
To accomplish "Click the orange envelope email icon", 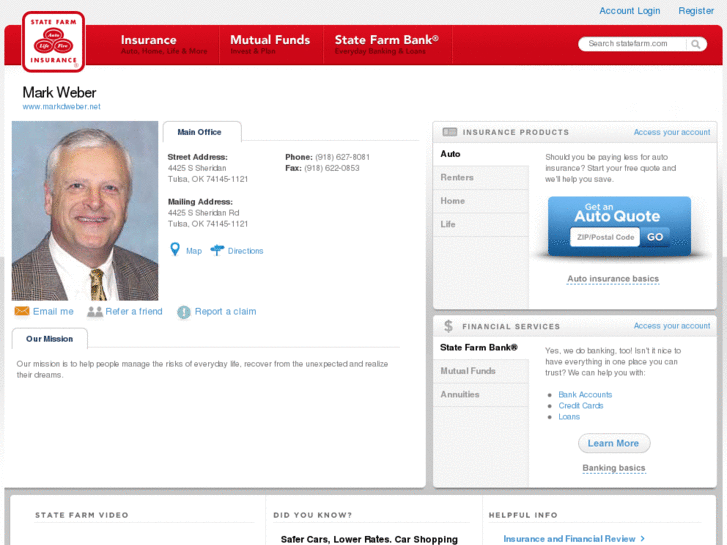I will (22, 311).
